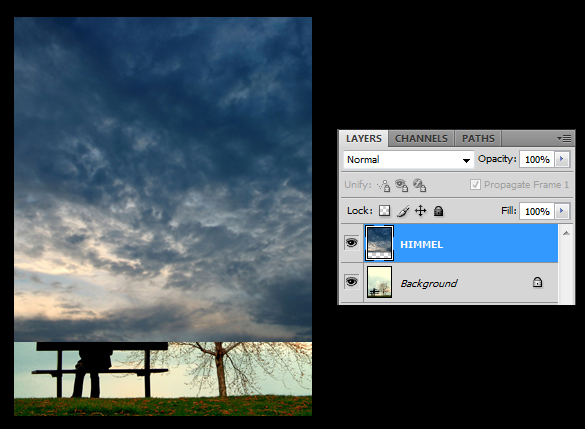The image size is (585, 429).
Task: Toggle Propagate Frame 1 checkbox
Action: [x=475, y=185]
